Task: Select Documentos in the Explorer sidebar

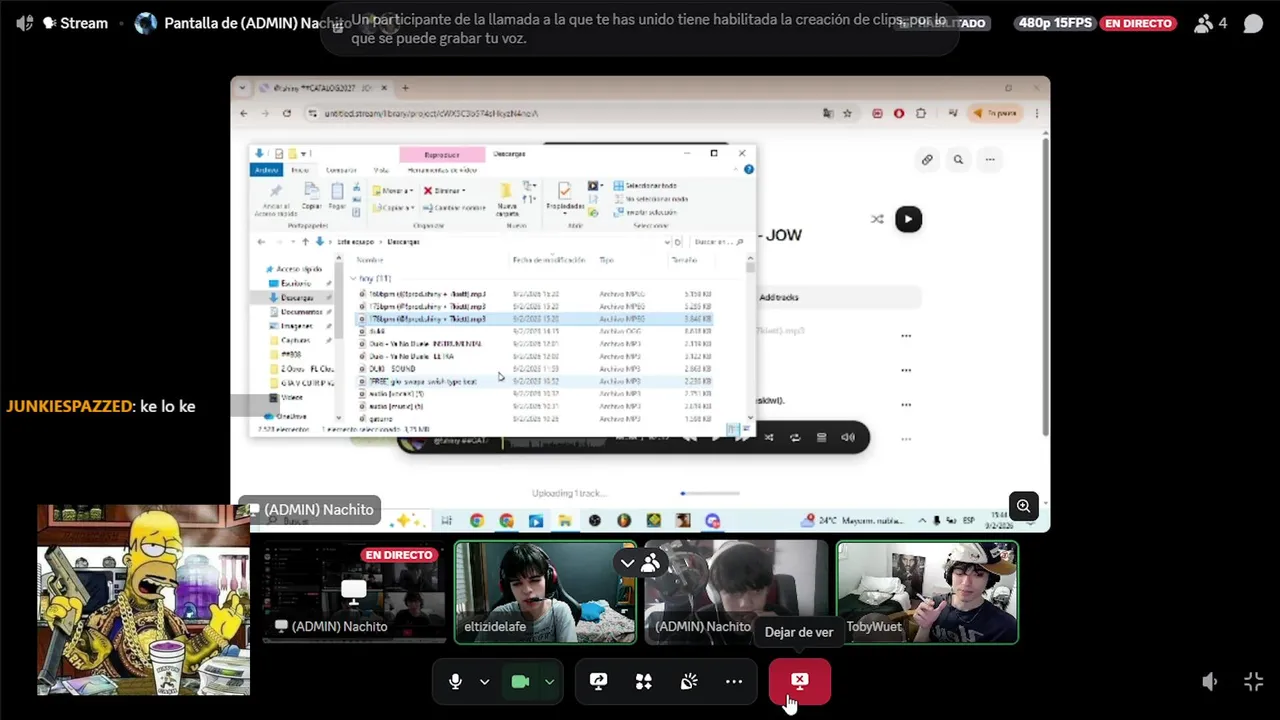Action: click(x=300, y=311)
